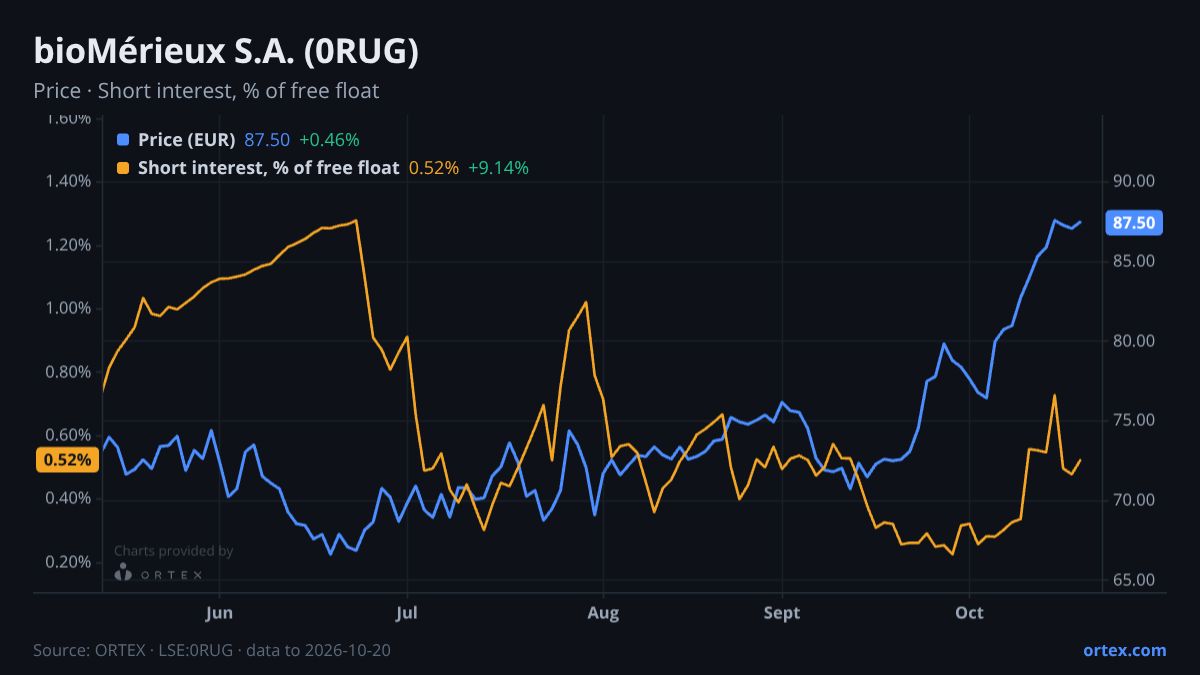
Task: Click the 1.40% left axis label
Action: click(x=68, y=182)
